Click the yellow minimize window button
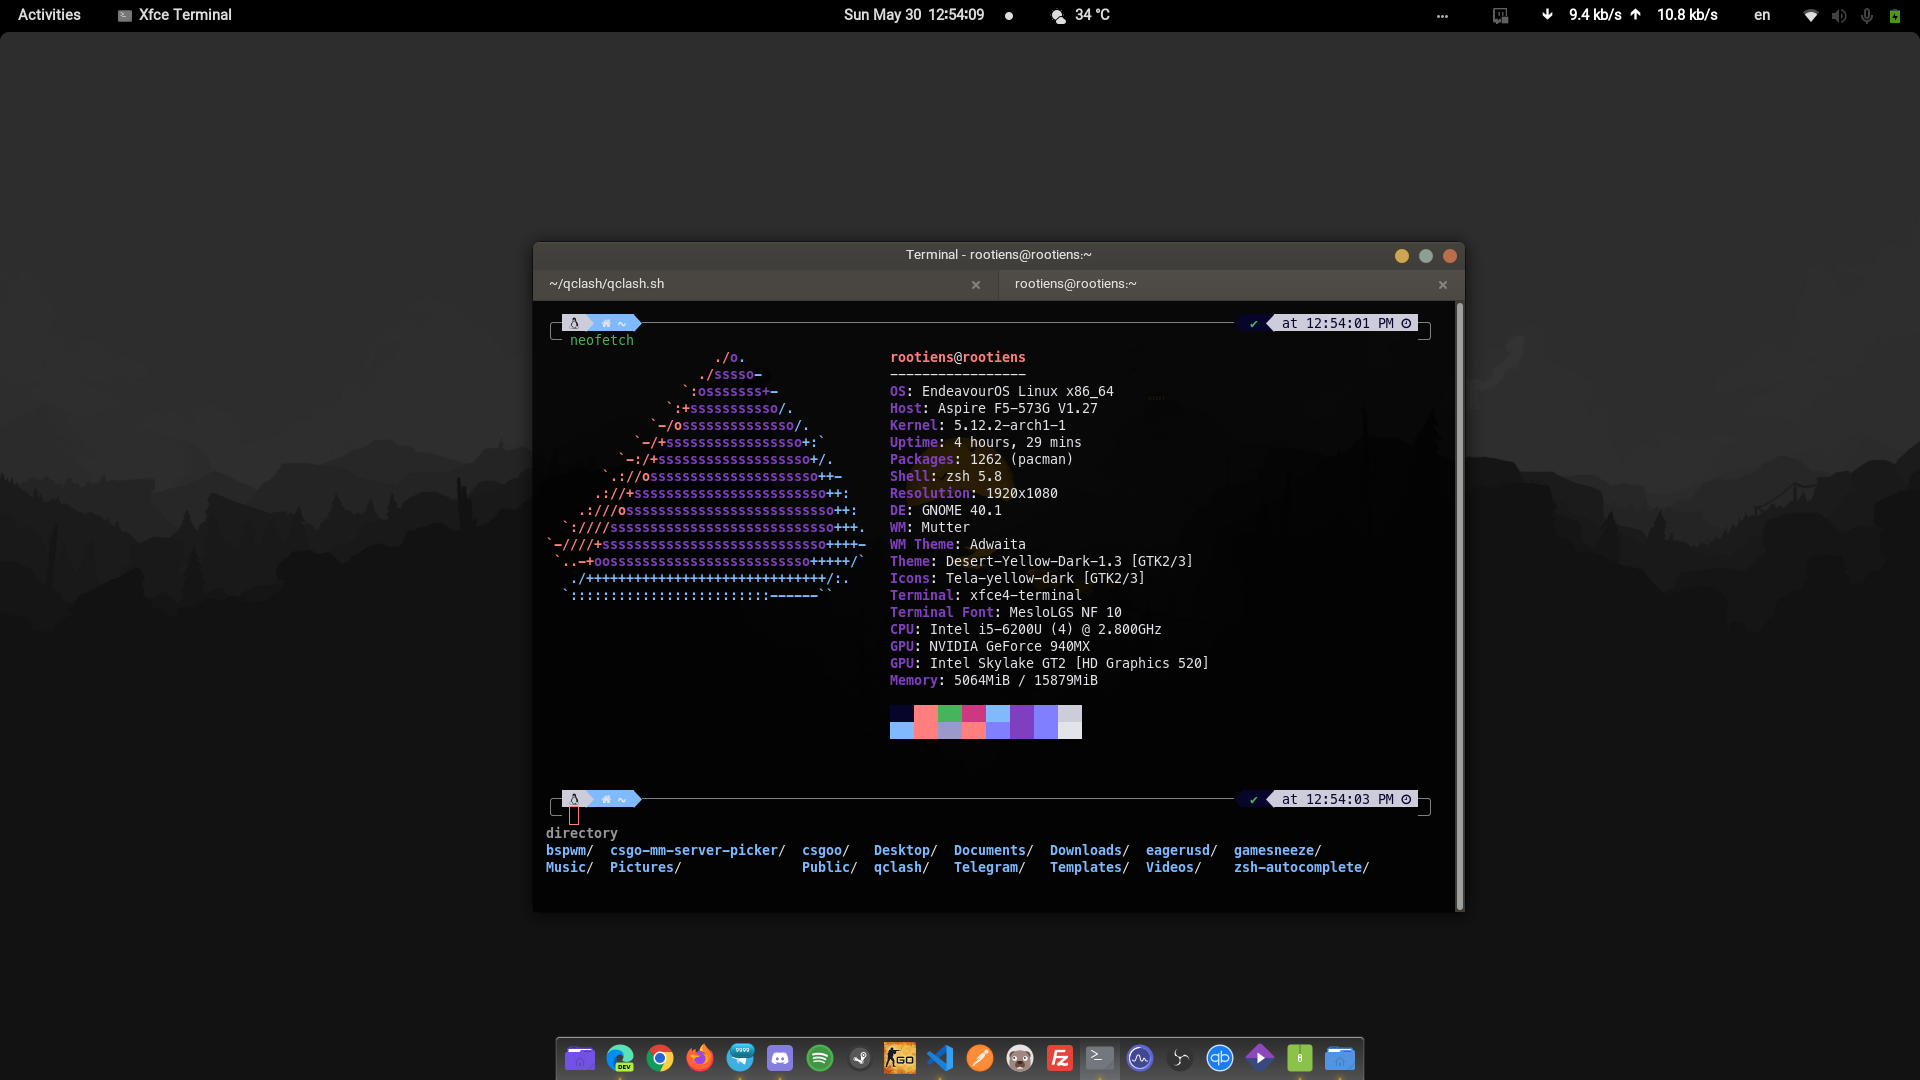 tap(1402, 256)
